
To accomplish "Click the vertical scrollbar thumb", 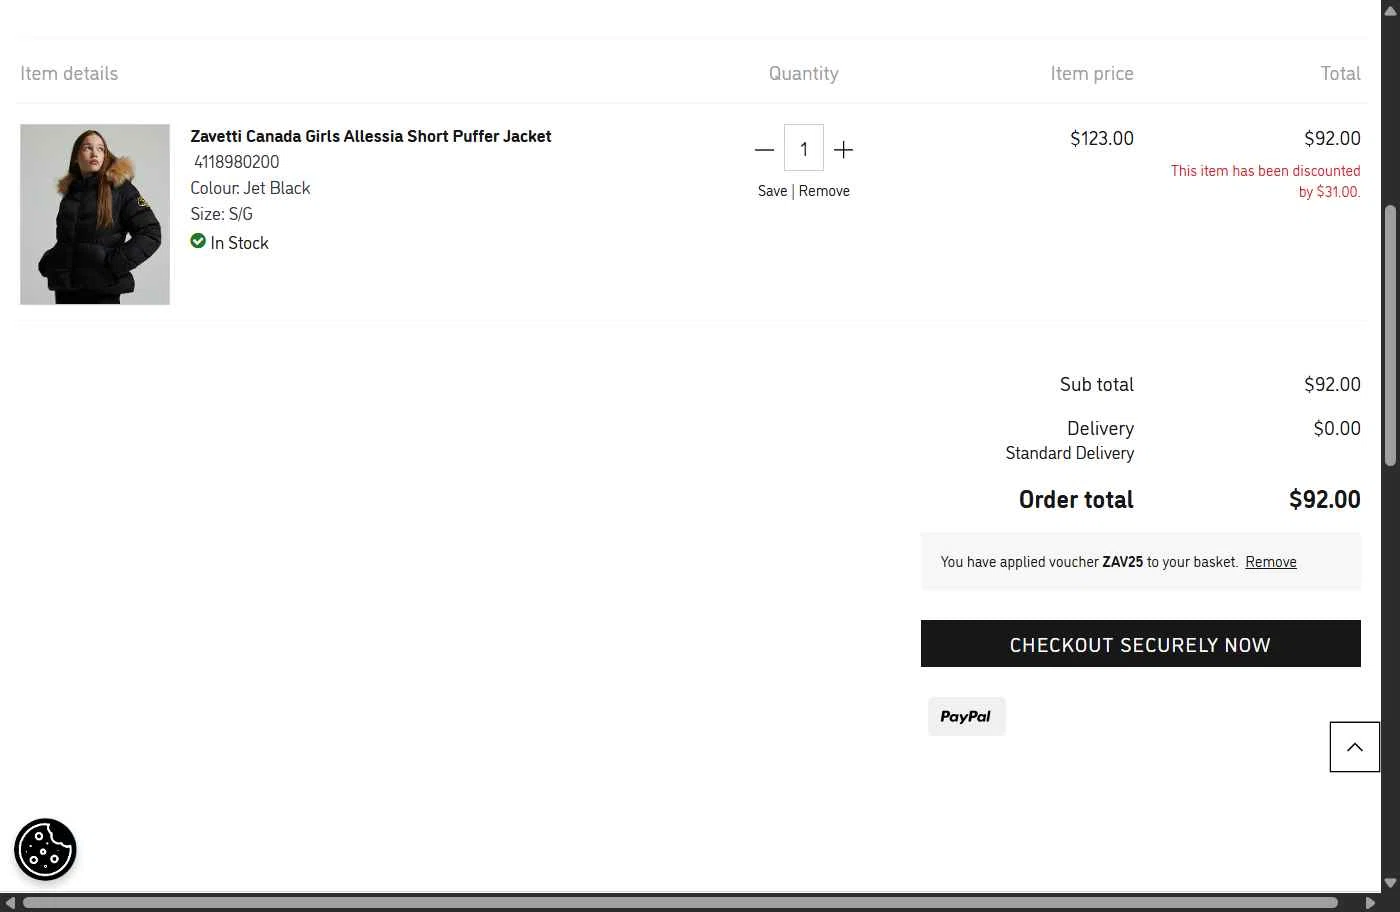I will point(1390,335).
